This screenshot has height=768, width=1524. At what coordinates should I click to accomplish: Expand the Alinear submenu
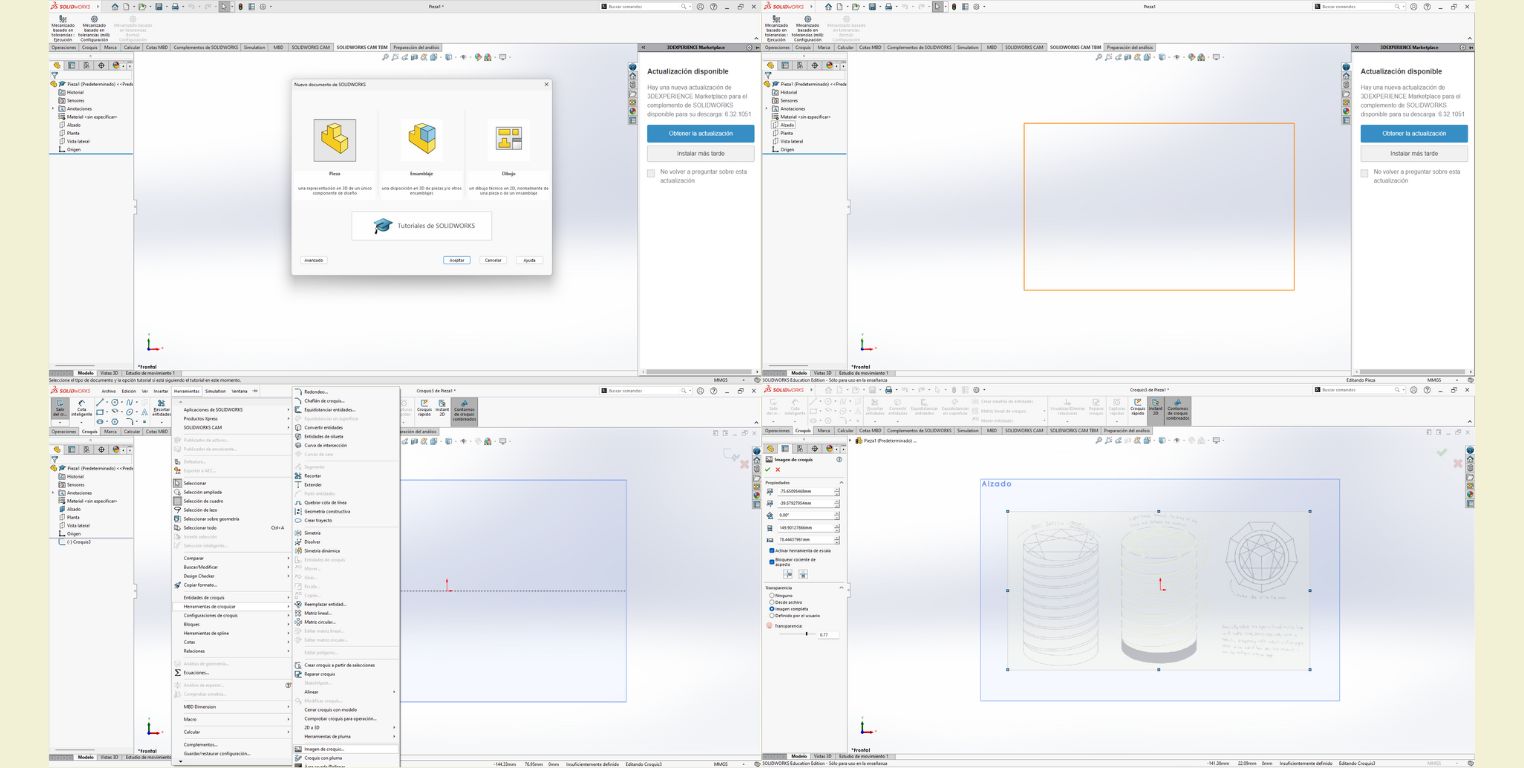(x=345, y=692)
